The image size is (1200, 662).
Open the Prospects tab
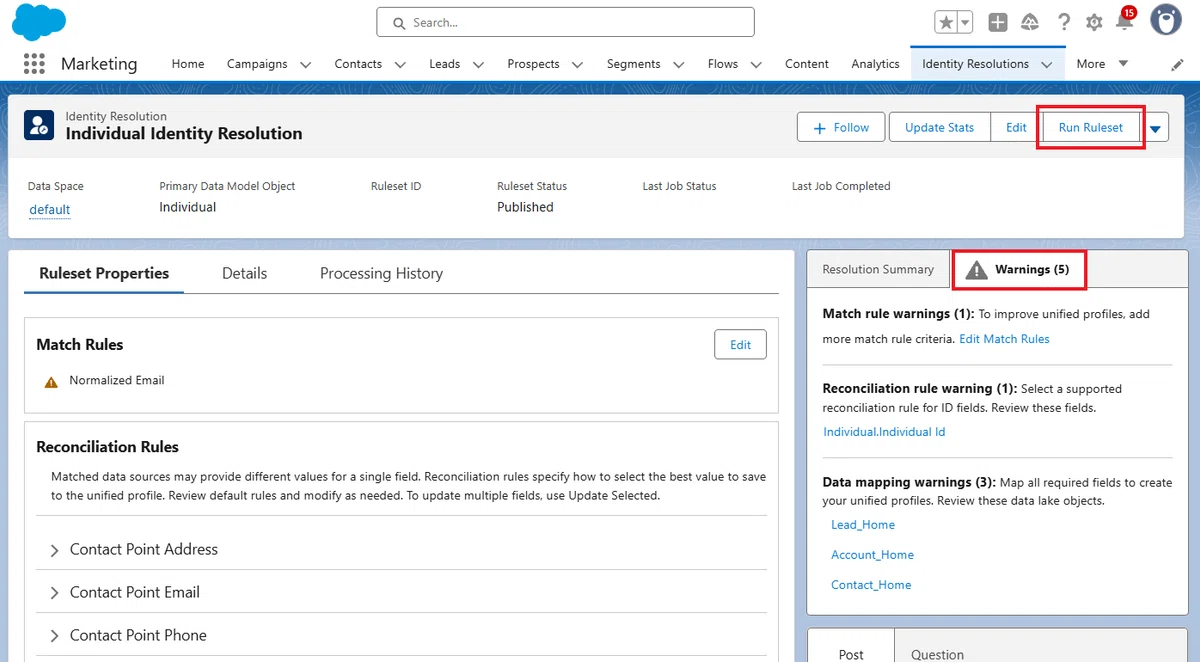pyautogui.click(x=533, y=63)
